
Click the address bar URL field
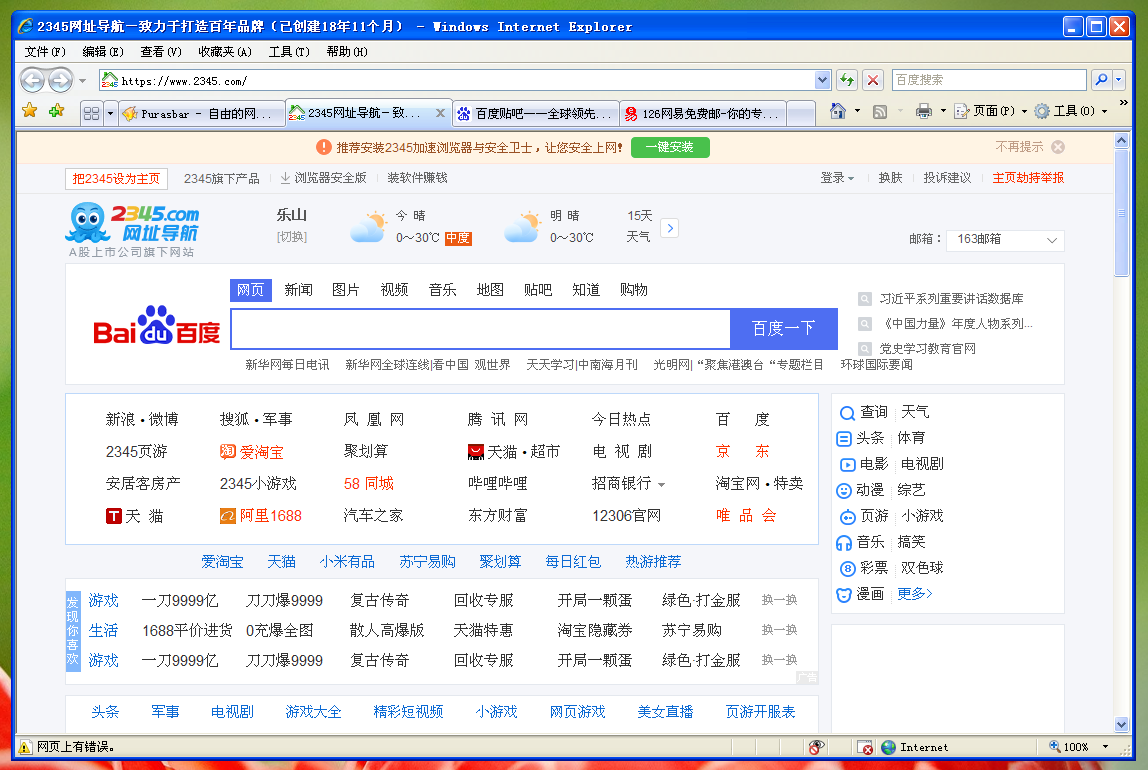pos(458,81)
